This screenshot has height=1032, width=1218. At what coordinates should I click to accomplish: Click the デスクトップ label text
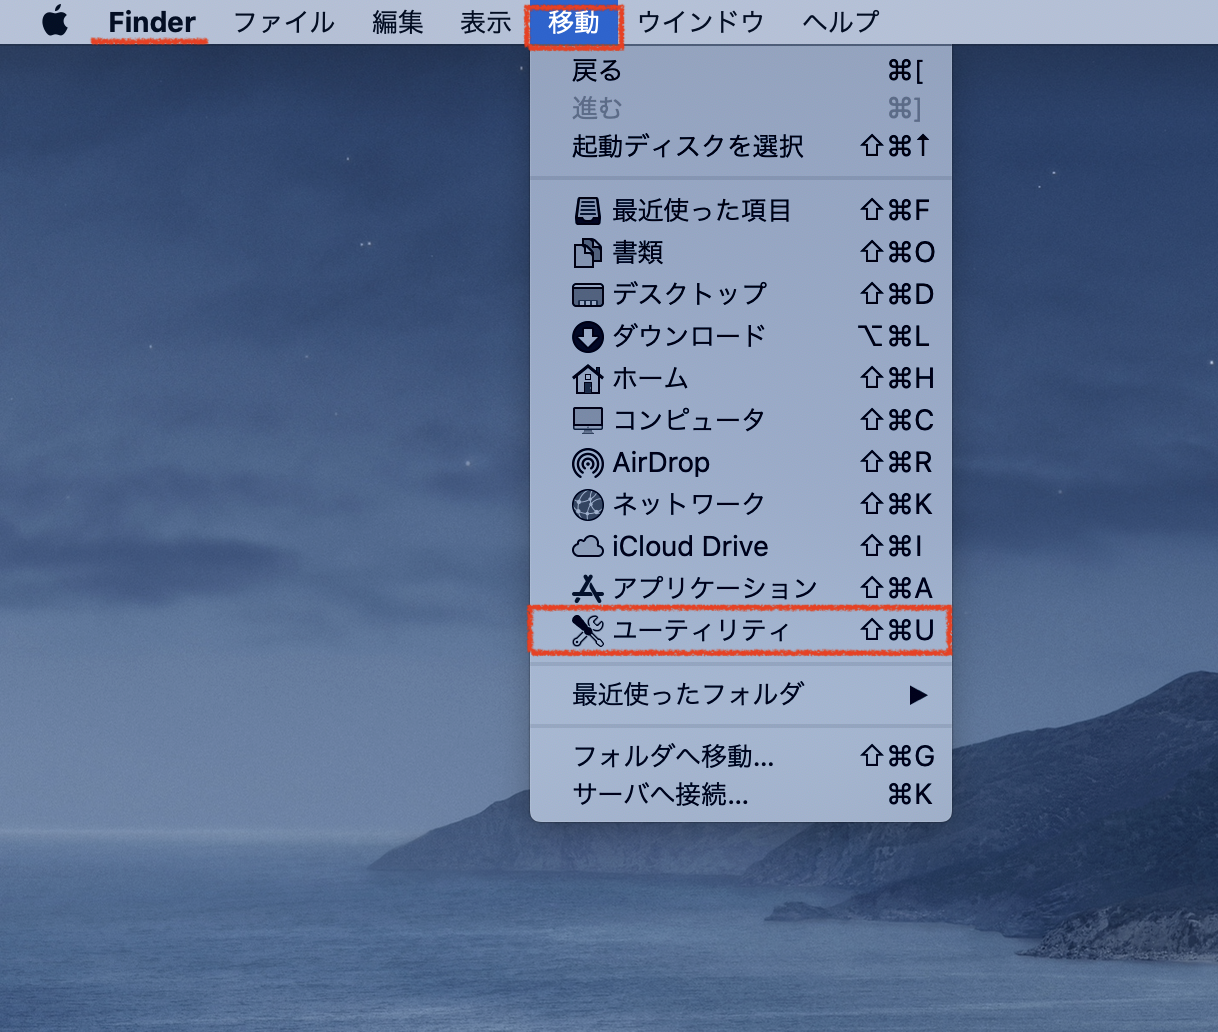[690, 295]
